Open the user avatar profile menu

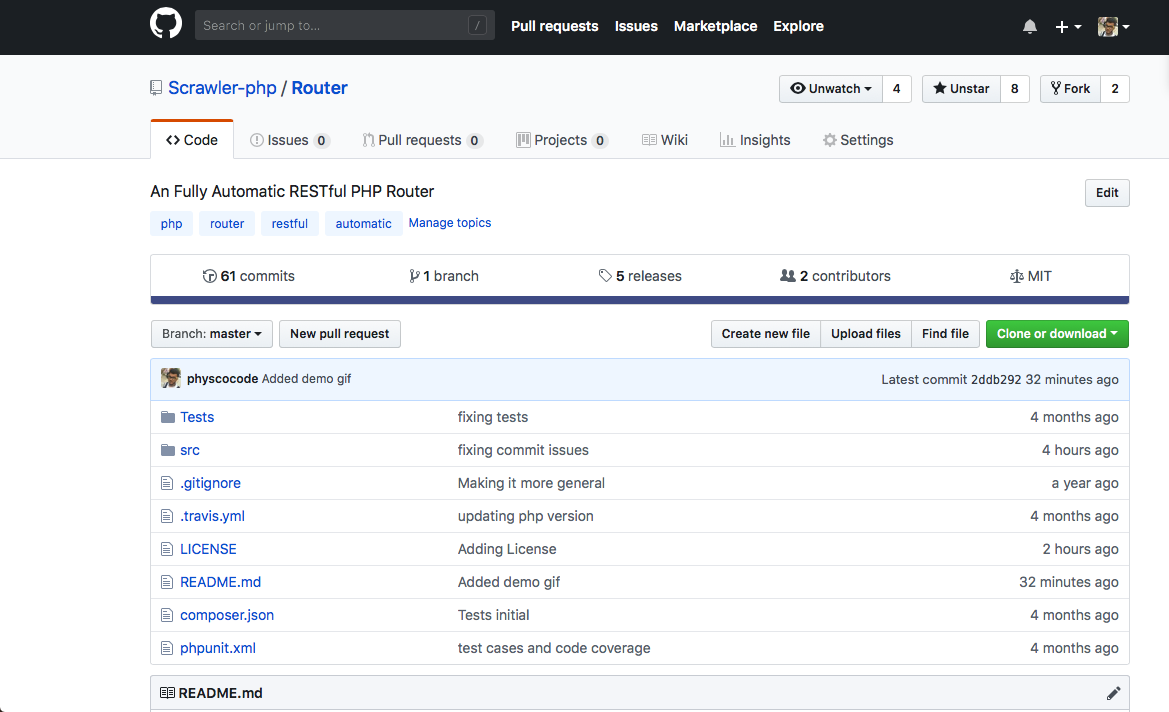[1113, 27]
